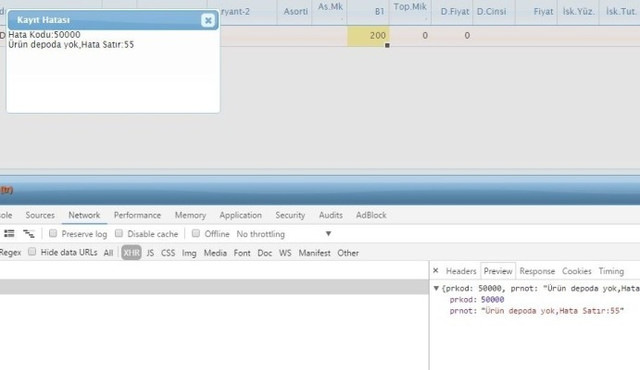Click the D.Cinsi column header

click(493, 11)
